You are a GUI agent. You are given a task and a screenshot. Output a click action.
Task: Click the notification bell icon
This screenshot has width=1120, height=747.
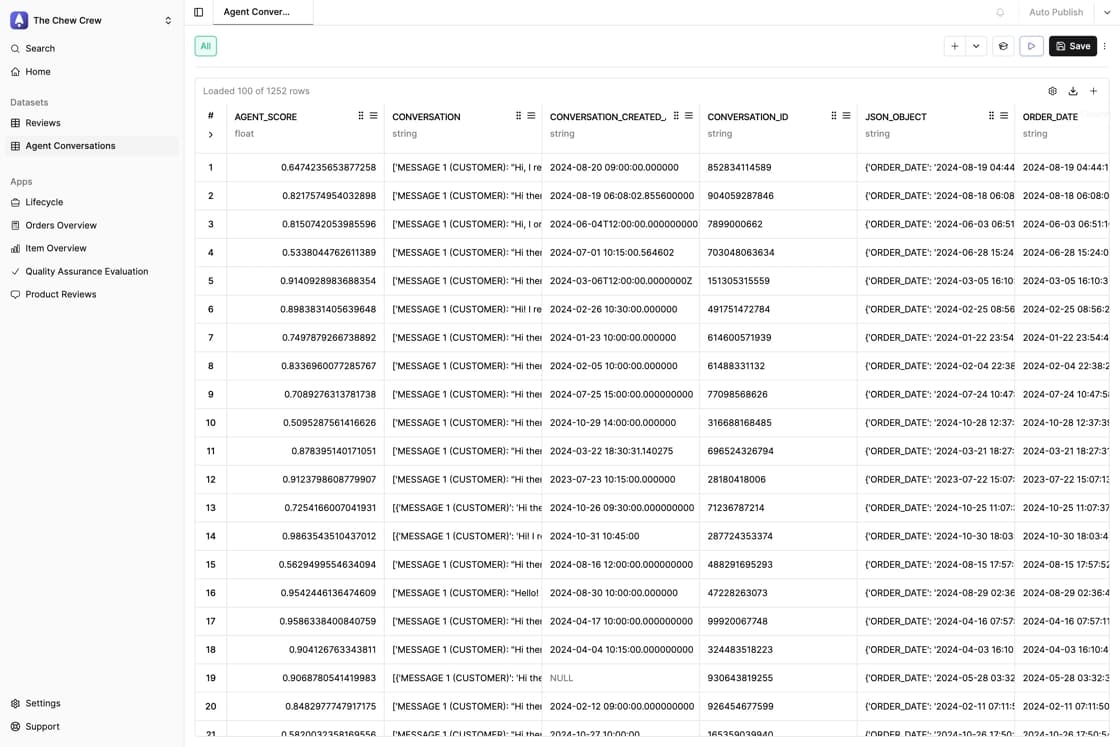(x=1000, y=12)
